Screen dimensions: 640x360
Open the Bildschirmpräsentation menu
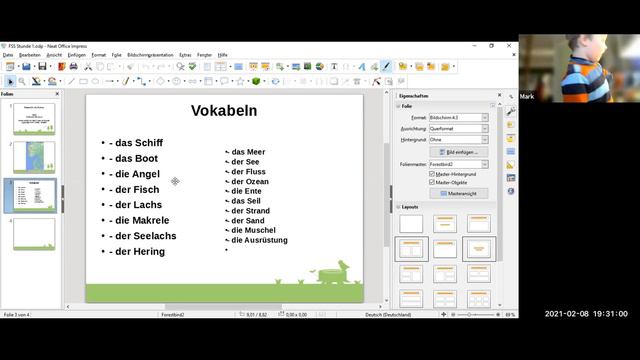150,55
